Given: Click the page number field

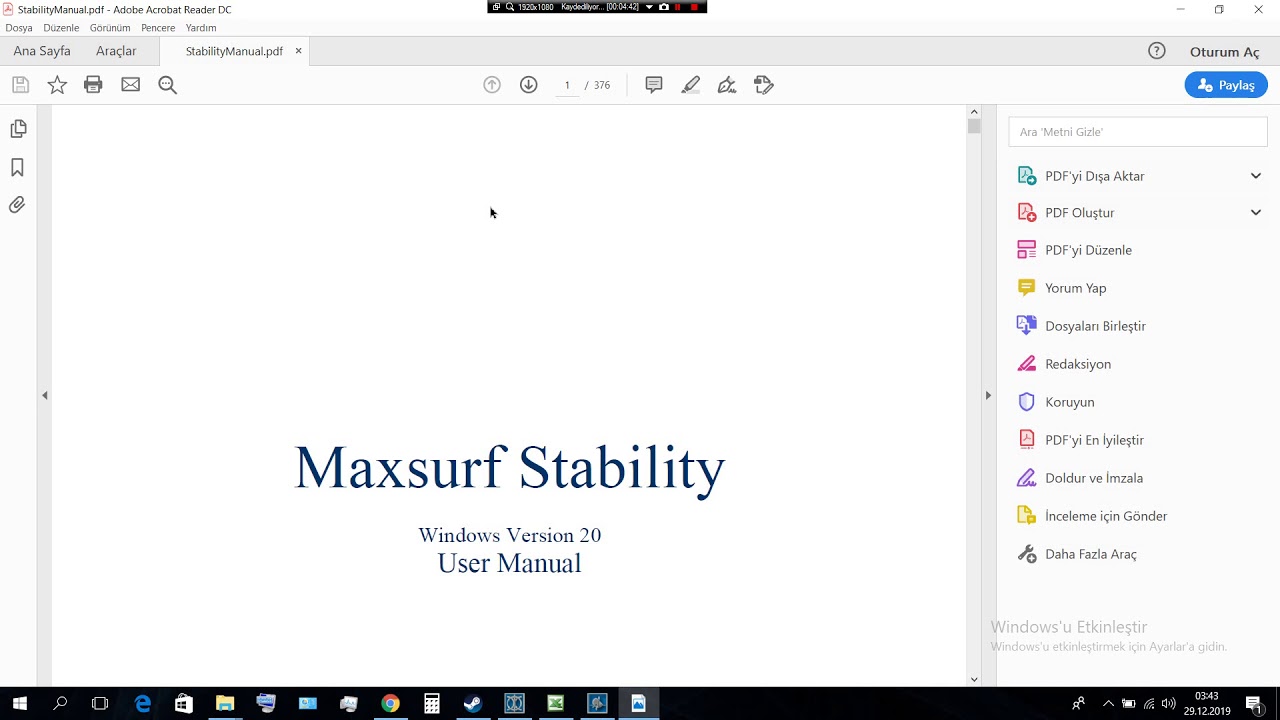Looking at the screenshot, I should pyautogui.click(x=567, y=85).
